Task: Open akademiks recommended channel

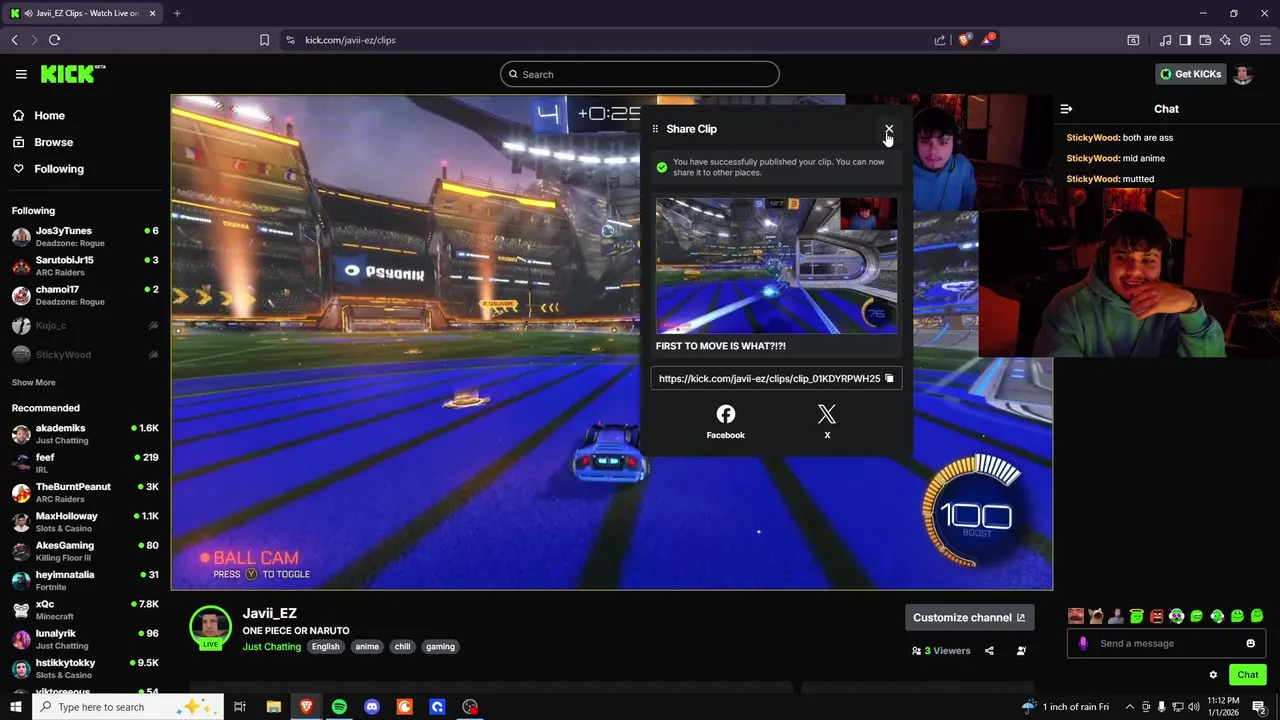Action: point(85,433)
